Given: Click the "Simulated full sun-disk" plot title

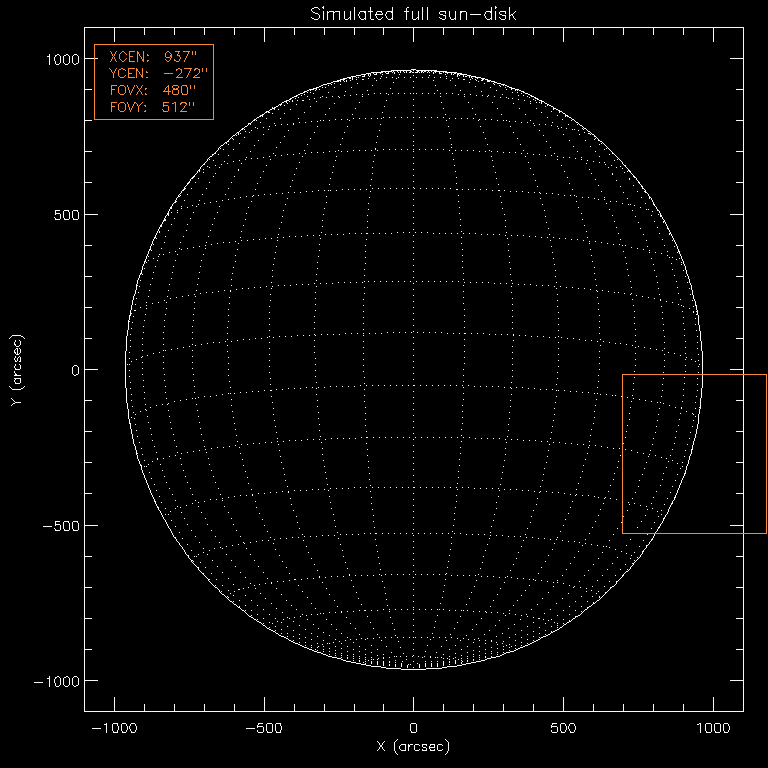Looking at the screenshot, I should click(x=414, y=14).
